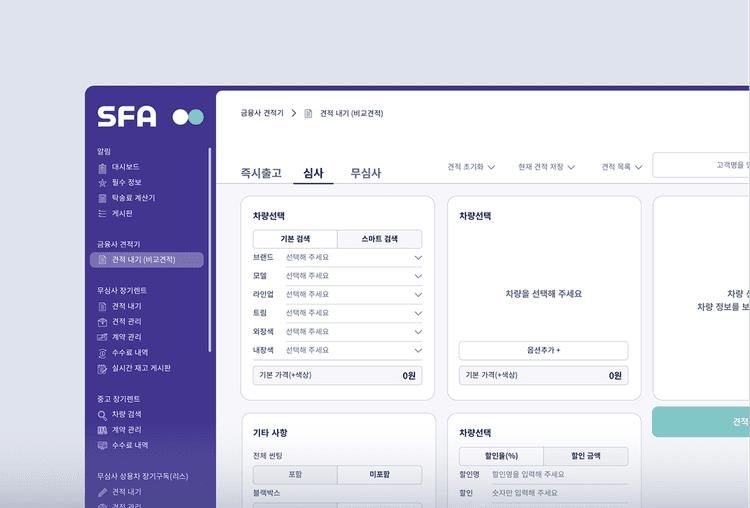
Task: Click the 옵션추가 + button
Action: coord(543,351)
